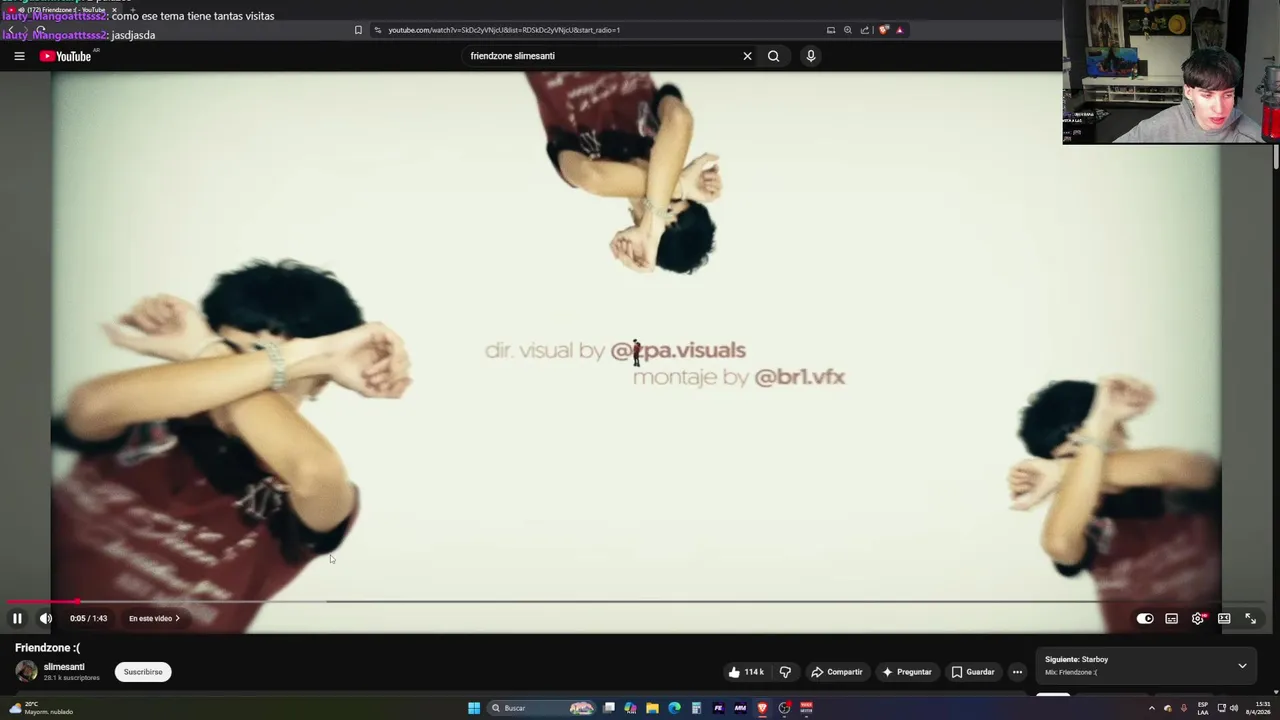Open the zoom magnifier in address bar
This screenshot has height=720, width=1280.
848,30
